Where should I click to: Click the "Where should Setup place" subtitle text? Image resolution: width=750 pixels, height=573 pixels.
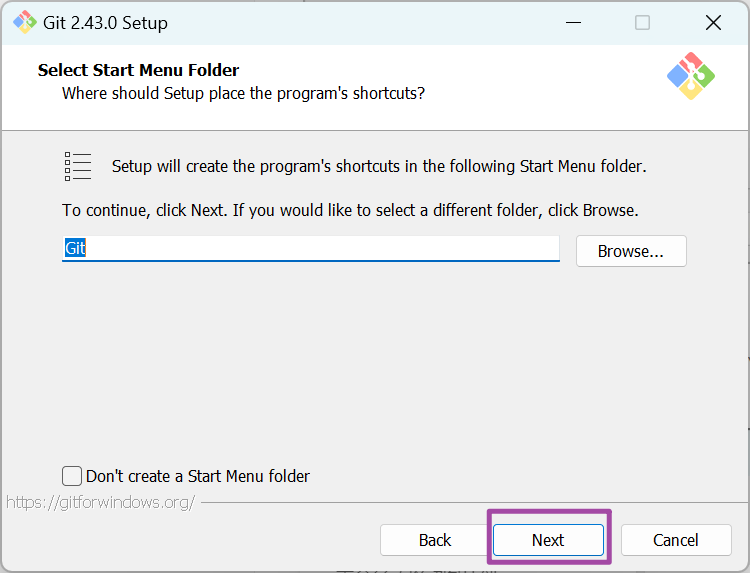coord(243,93)
